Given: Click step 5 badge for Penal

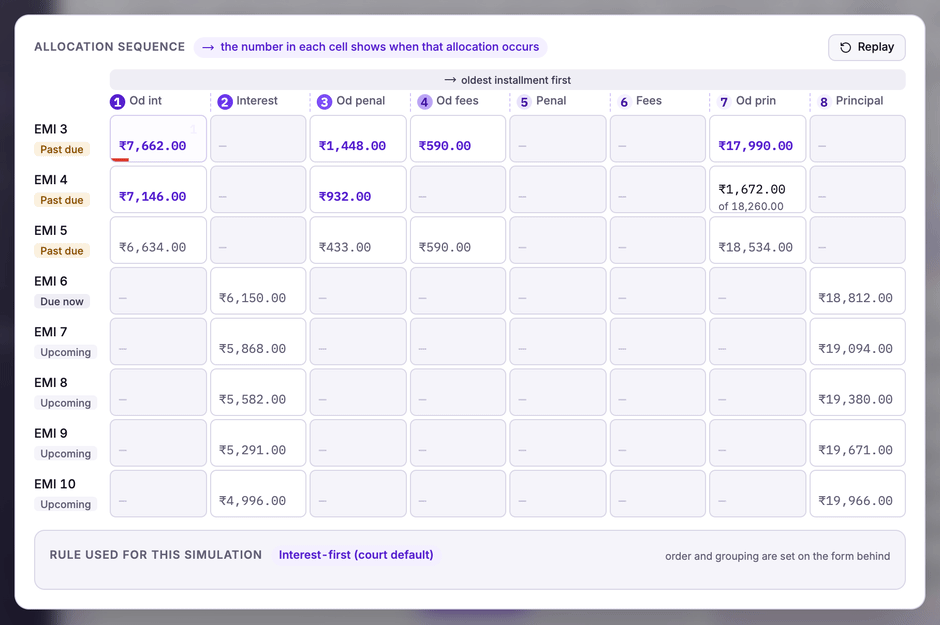Looking at the screenshot, I should (525, 102).
